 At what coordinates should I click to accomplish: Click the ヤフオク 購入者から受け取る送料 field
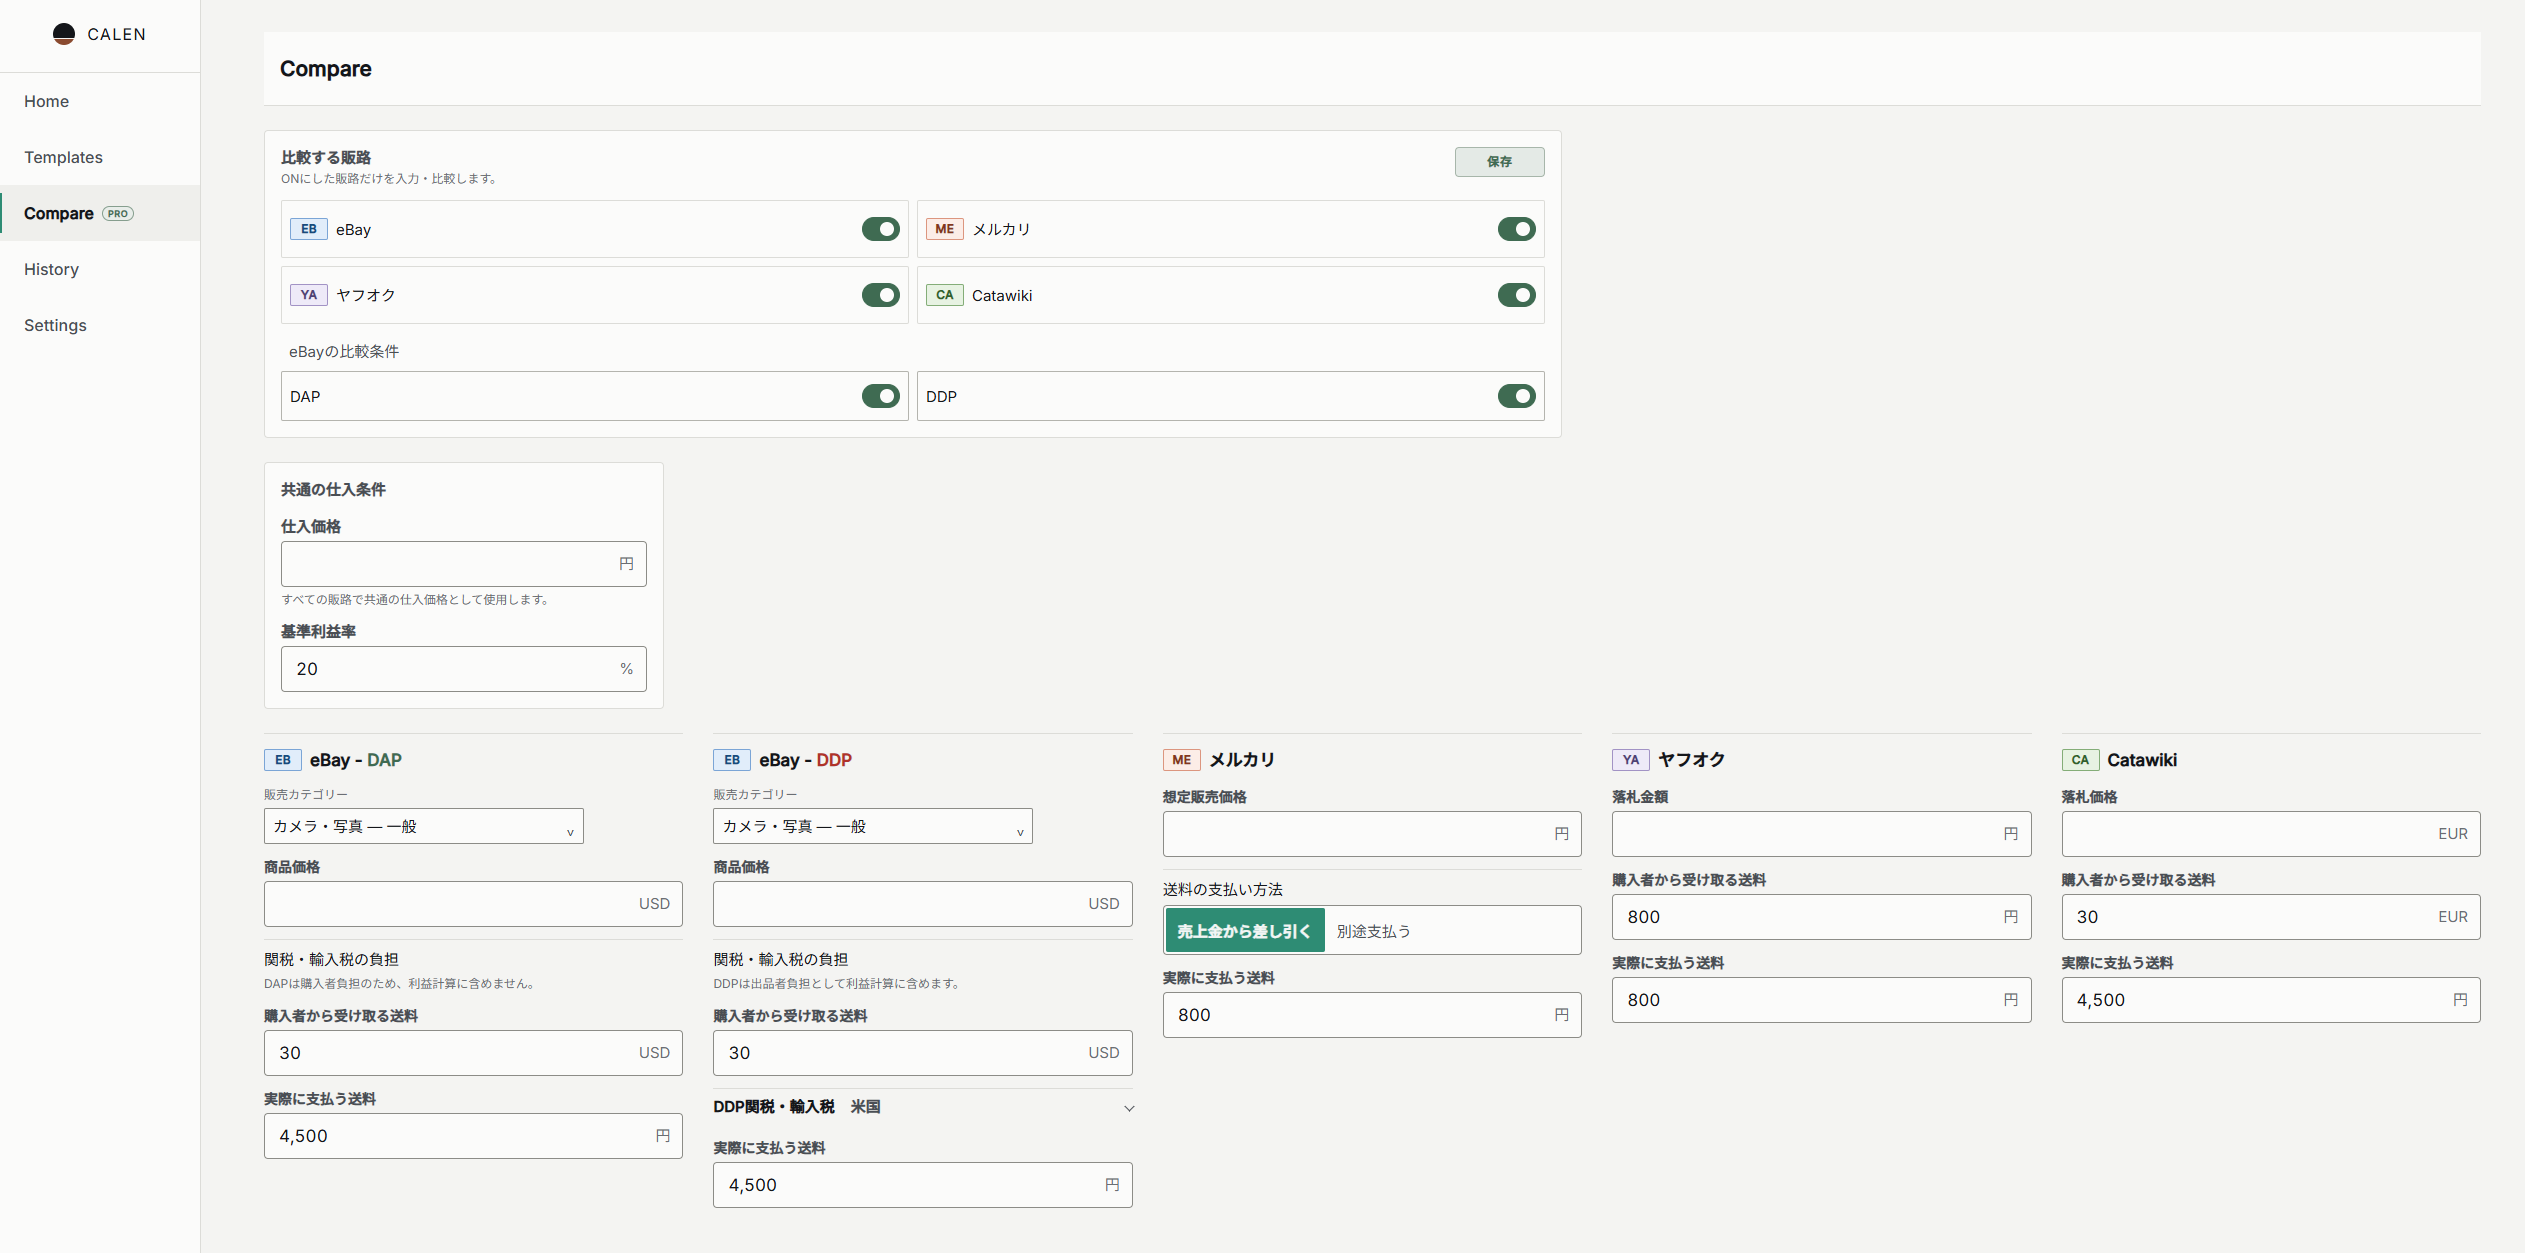pyautogui.click(x=1821, y=917)
